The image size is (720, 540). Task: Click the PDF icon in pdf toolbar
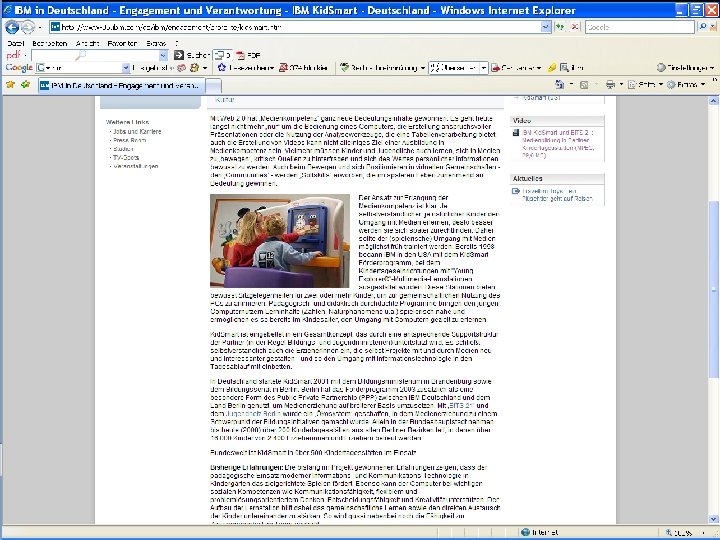(x=240, y=56)
